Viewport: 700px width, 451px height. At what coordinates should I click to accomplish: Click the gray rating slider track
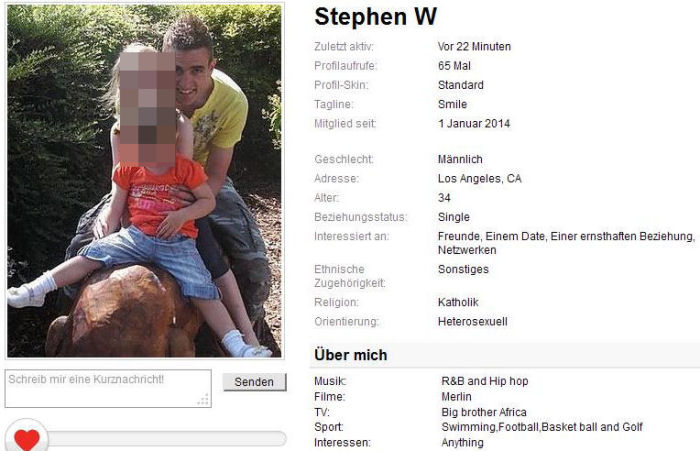(167, 438)
